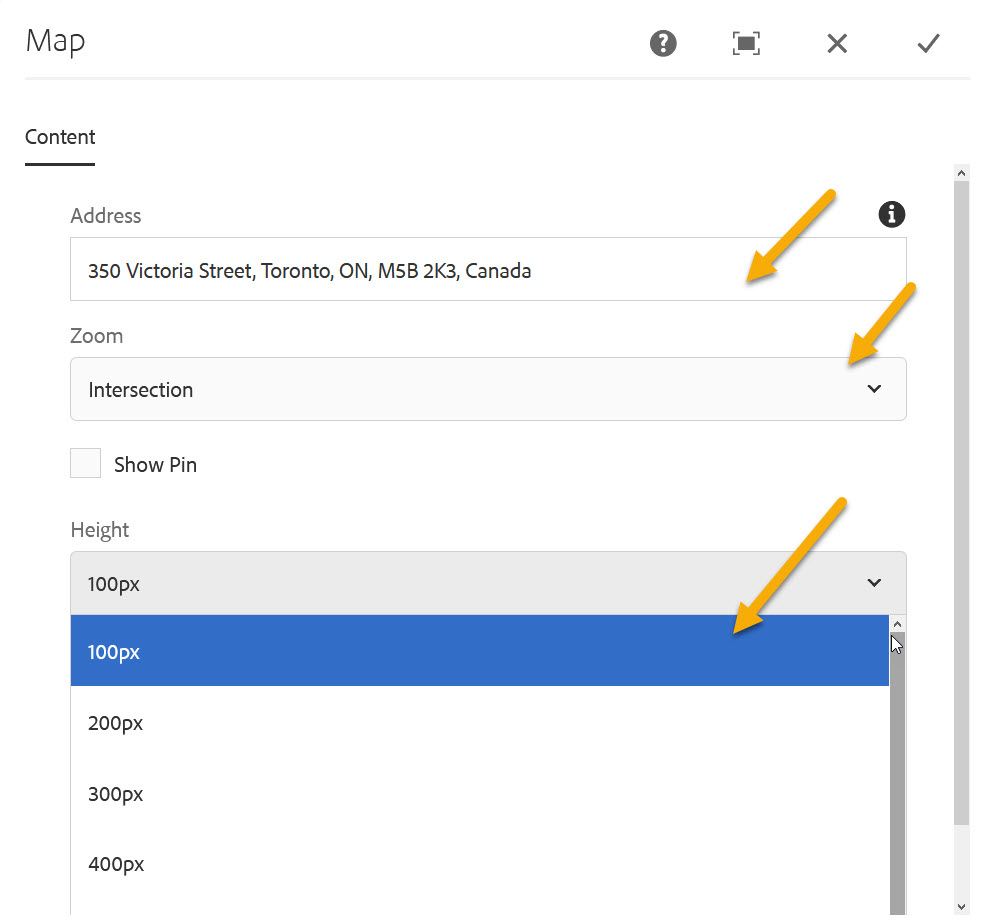The height and width of the screenshot is (918, 988).
Task: Switch to the Content tab
Action: (60, 138)
